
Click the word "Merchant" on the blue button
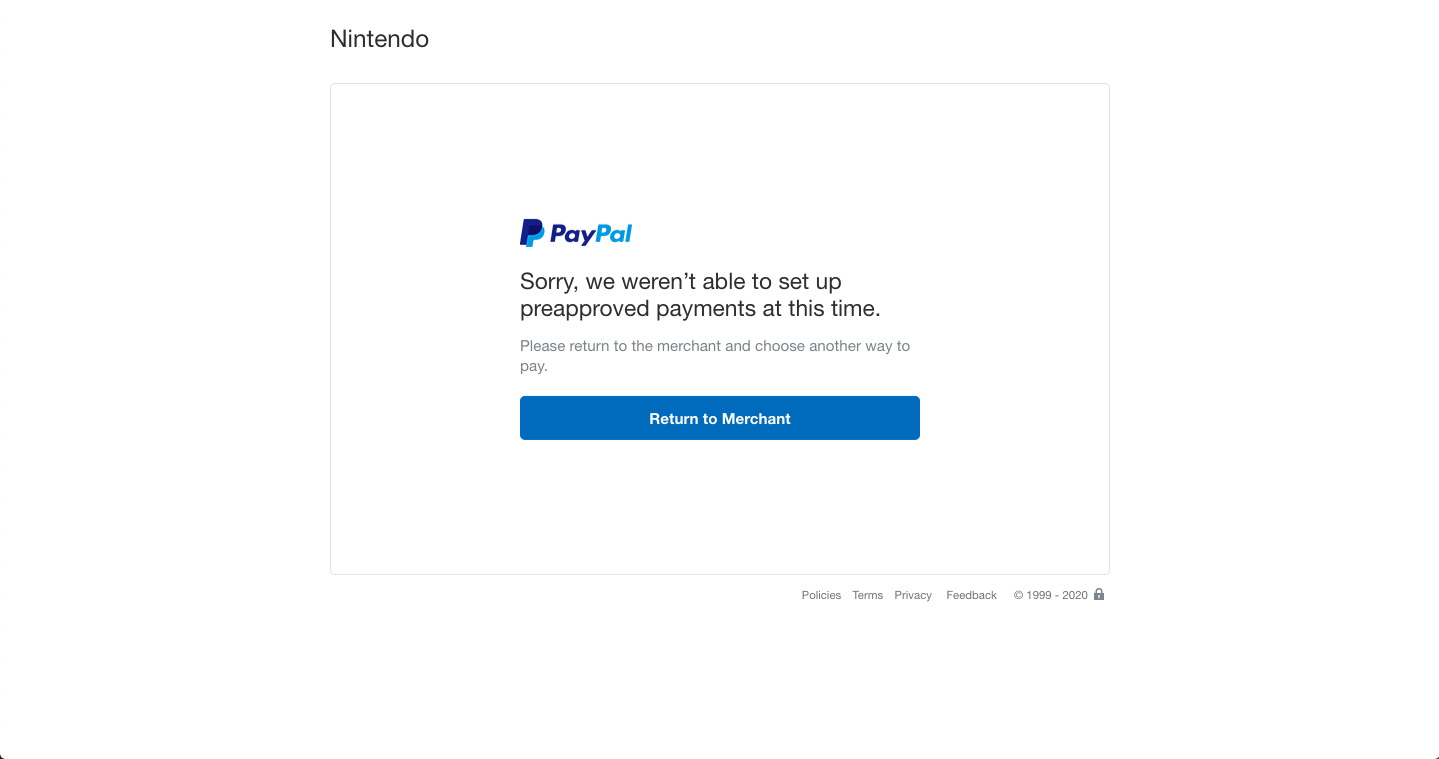pyautogui.click(x=756, y=419)
